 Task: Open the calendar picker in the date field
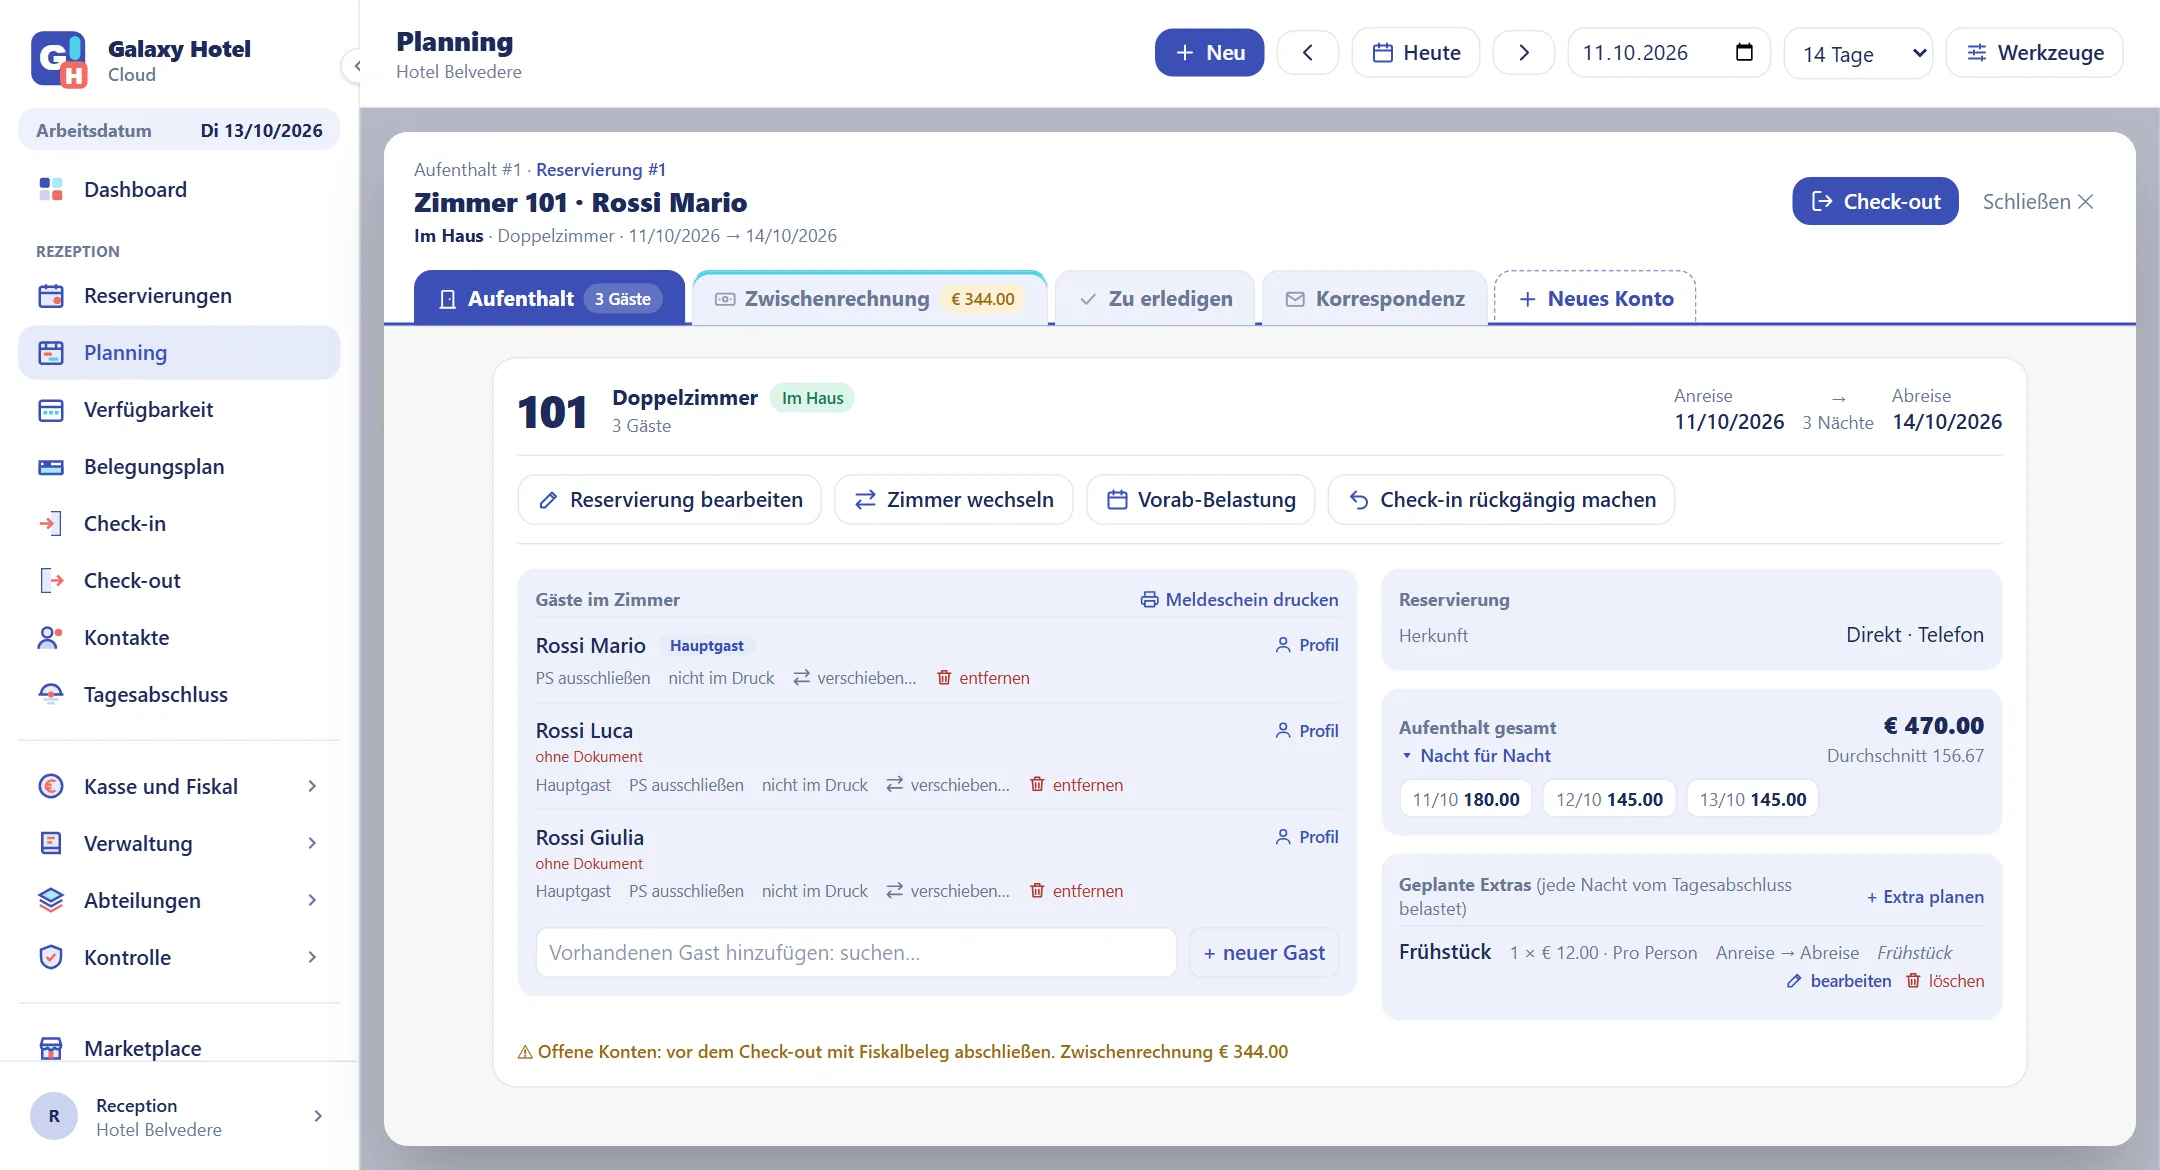point(1744,53)
